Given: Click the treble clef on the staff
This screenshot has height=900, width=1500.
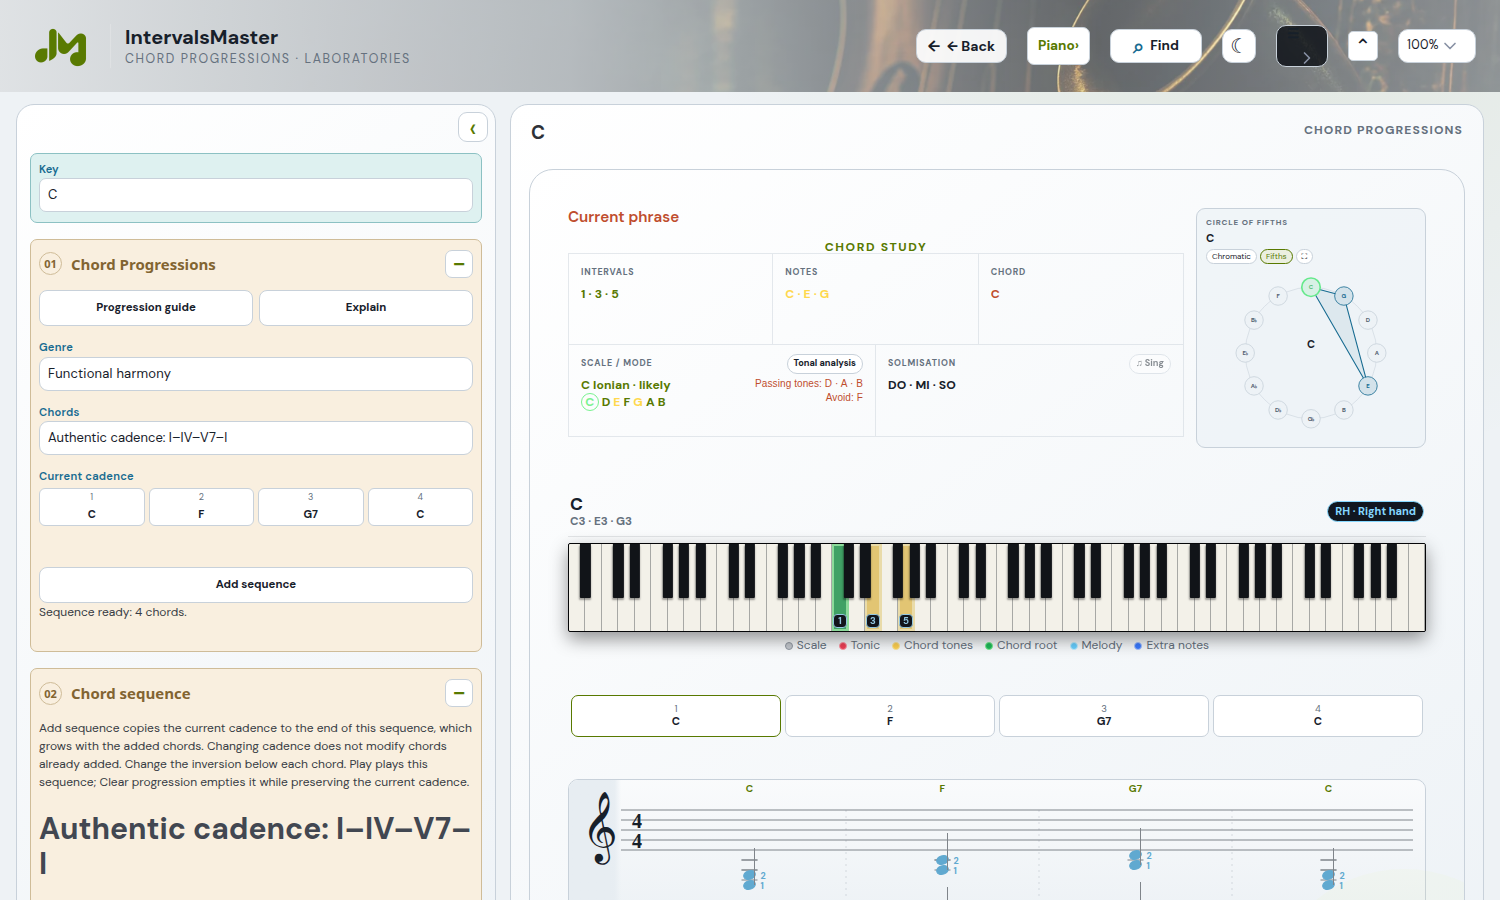Looking at the screenshot, I should (602, 829).
